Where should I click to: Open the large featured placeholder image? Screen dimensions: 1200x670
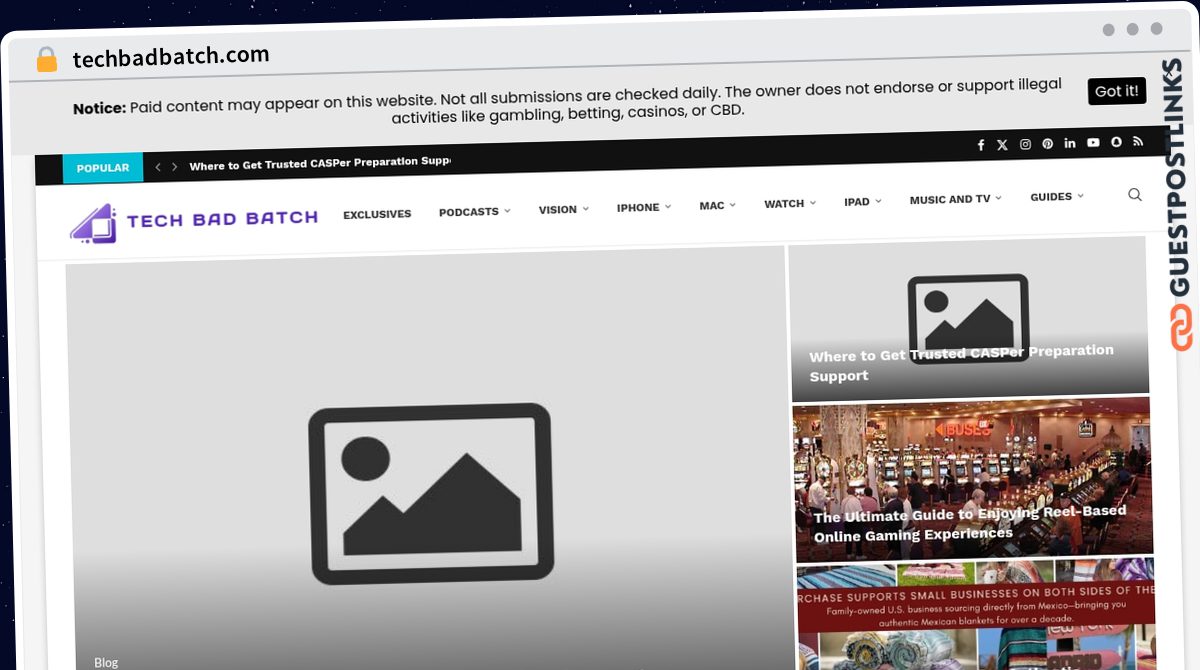(429, 460)
